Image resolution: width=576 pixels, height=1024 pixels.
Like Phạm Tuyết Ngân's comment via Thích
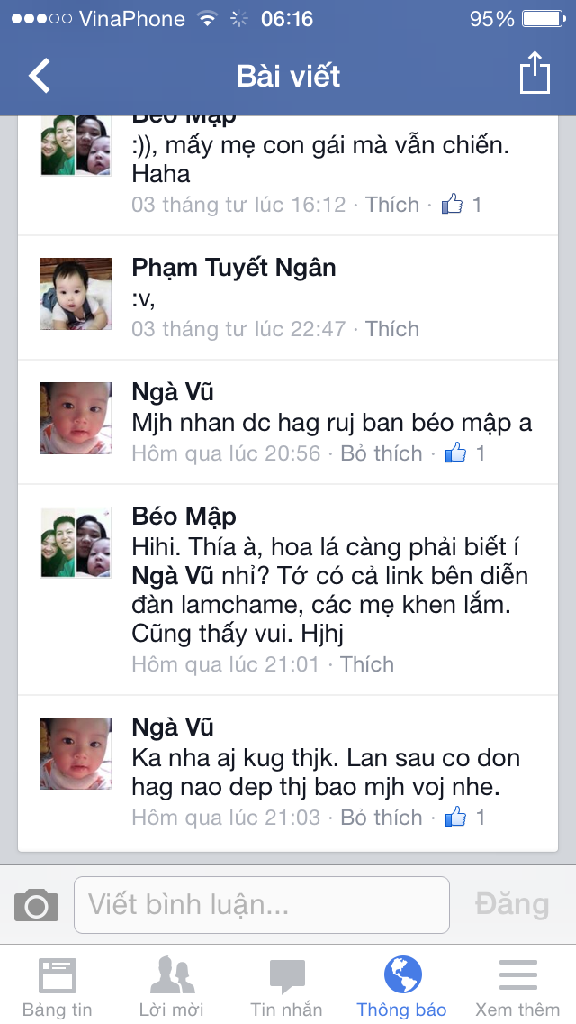tap(392, 328)
